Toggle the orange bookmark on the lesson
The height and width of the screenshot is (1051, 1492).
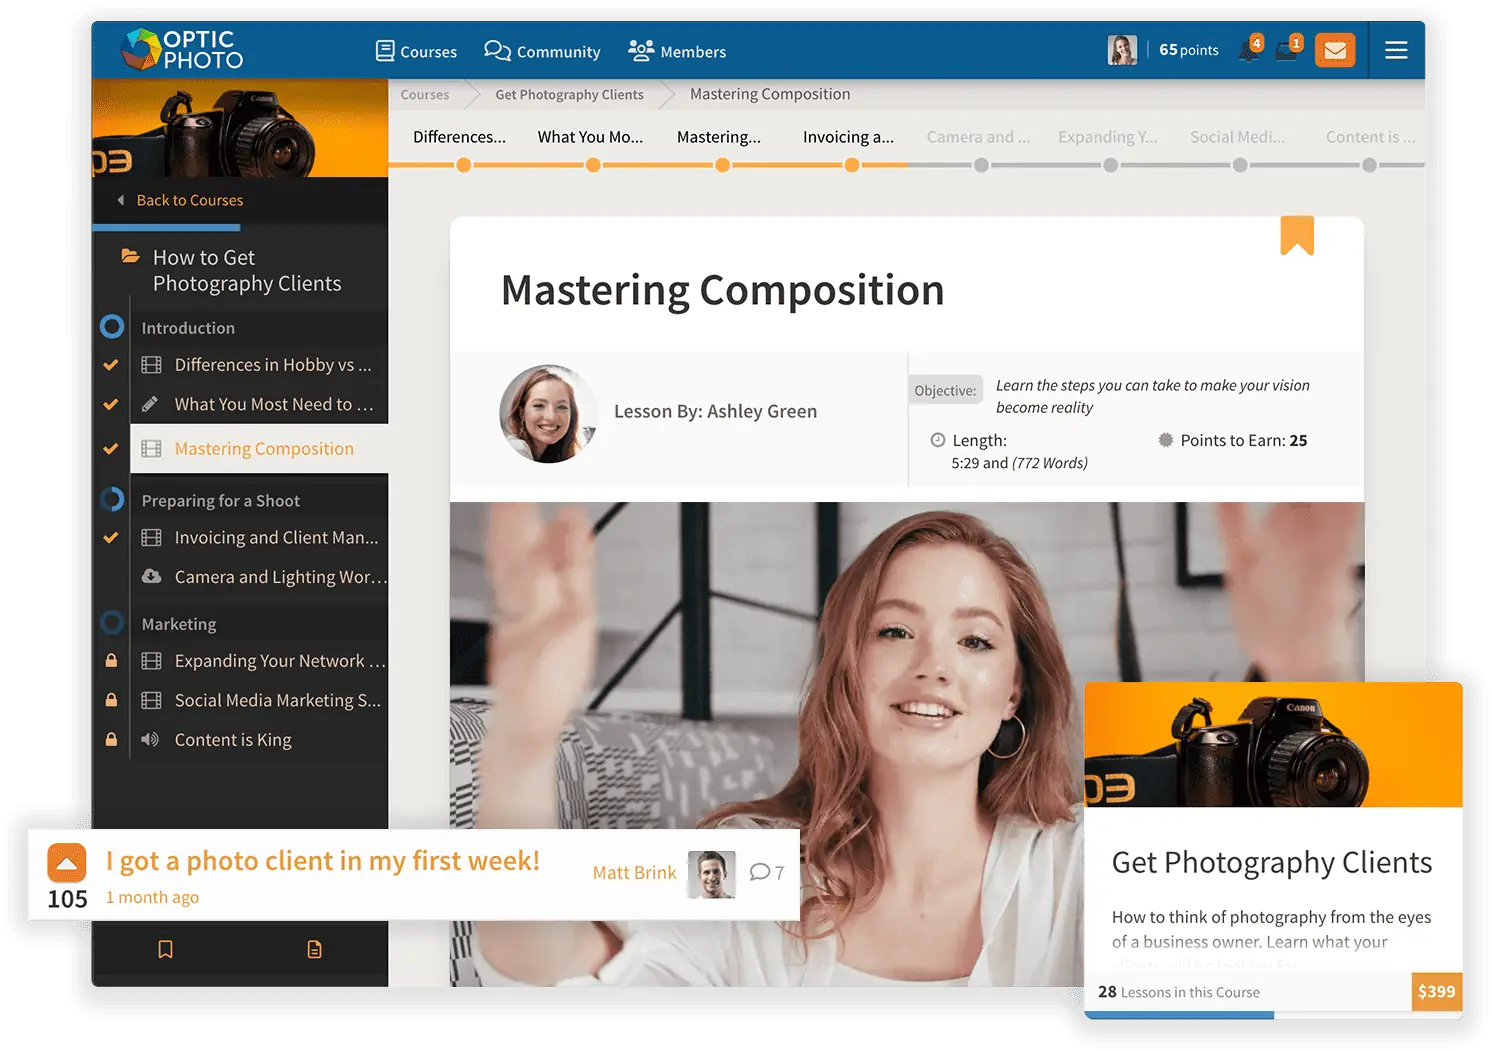tap(1296, 236)
